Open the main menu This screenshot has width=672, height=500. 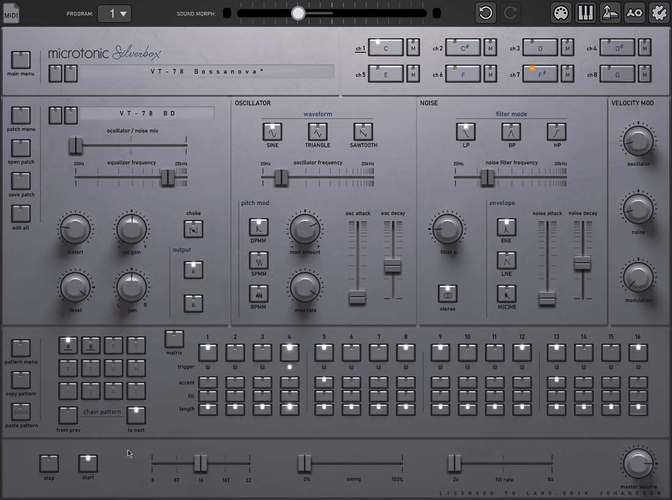pyautogui.click(x=21, y=60)
